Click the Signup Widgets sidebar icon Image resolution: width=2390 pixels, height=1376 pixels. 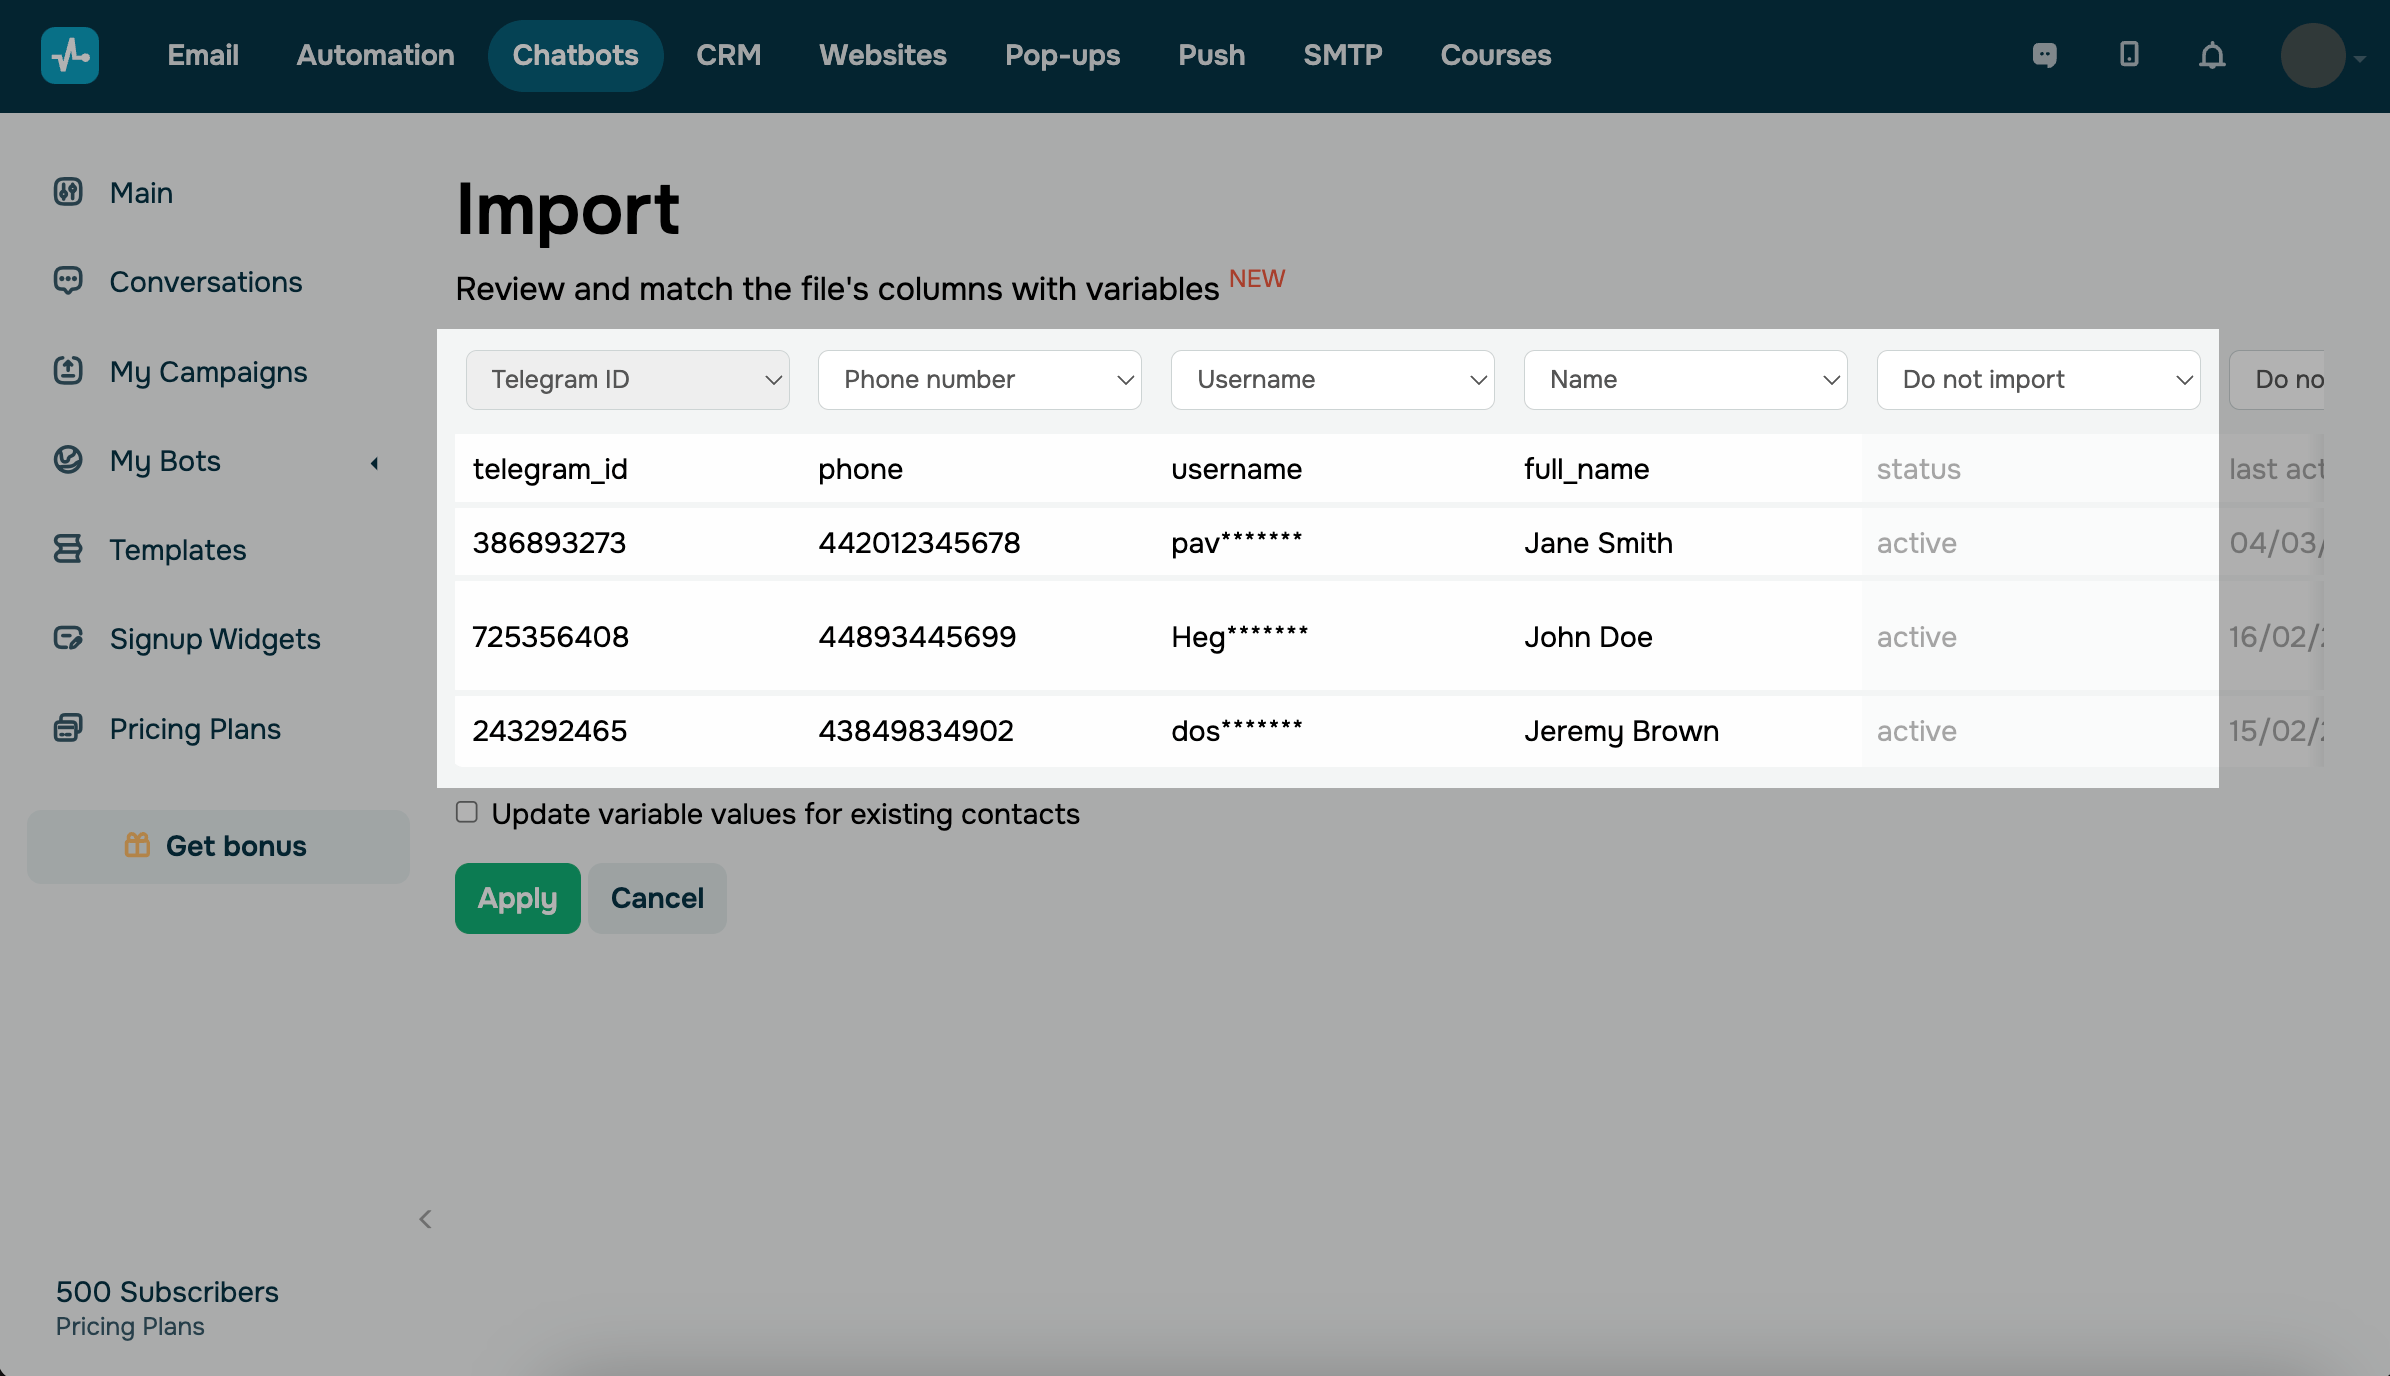click(68, 638)
